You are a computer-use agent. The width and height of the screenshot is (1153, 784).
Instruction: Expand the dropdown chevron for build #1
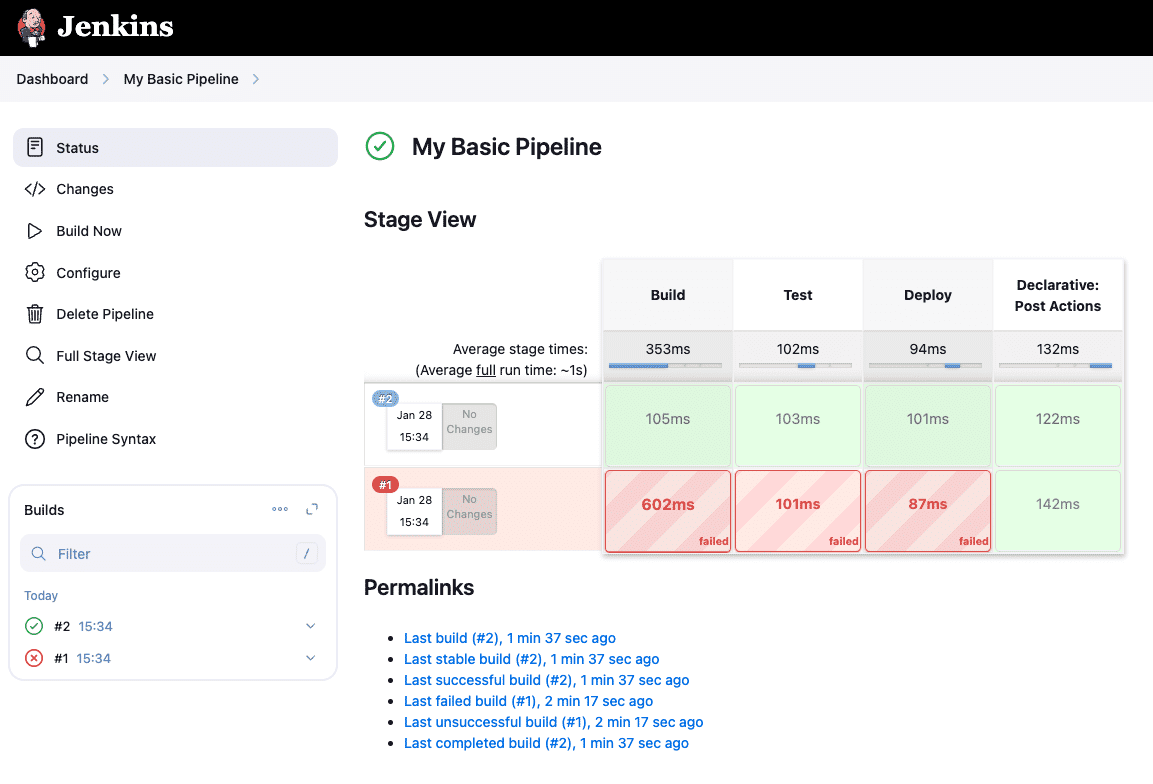(310, 658)
